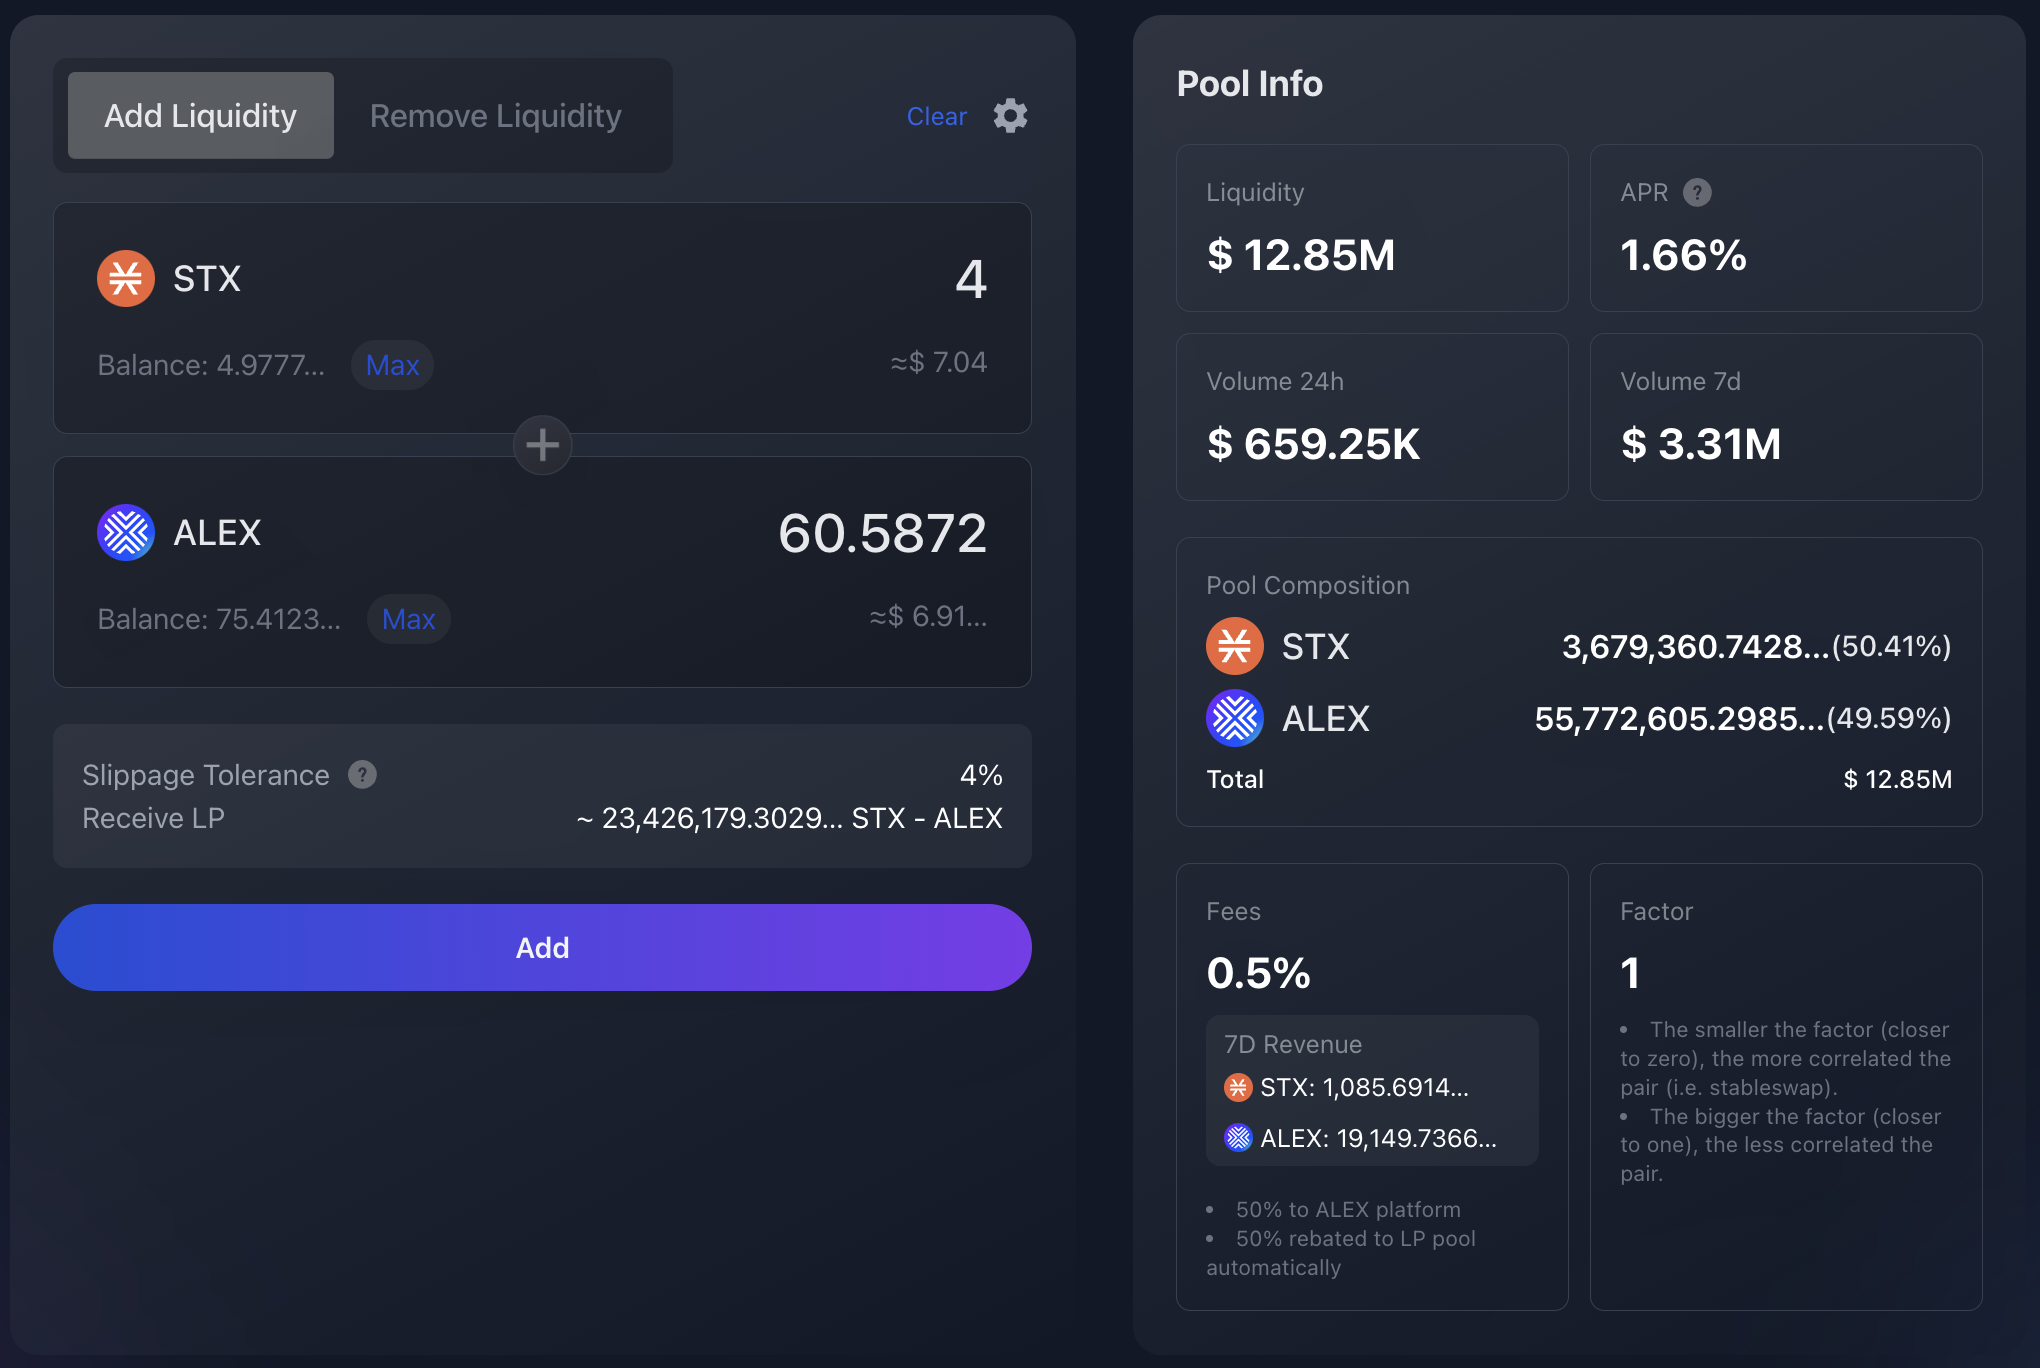Switch to the Remove Liquidity tab
Viewport: 2040px width, 1368px height.
496,115
